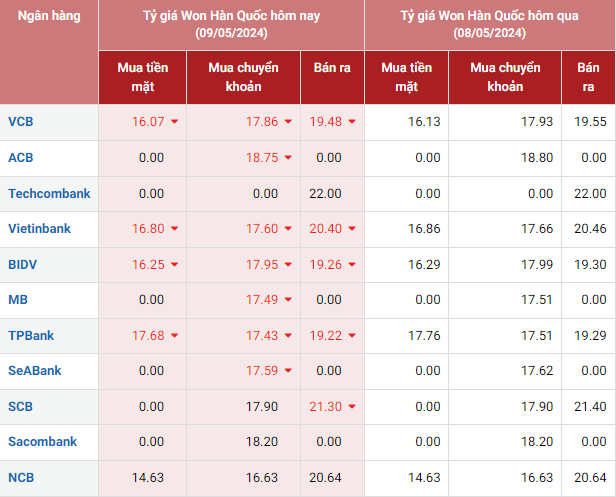Select the TPBank bank name
The width and height of the screenshot is (616, 497).
click(x=29, y=336)
